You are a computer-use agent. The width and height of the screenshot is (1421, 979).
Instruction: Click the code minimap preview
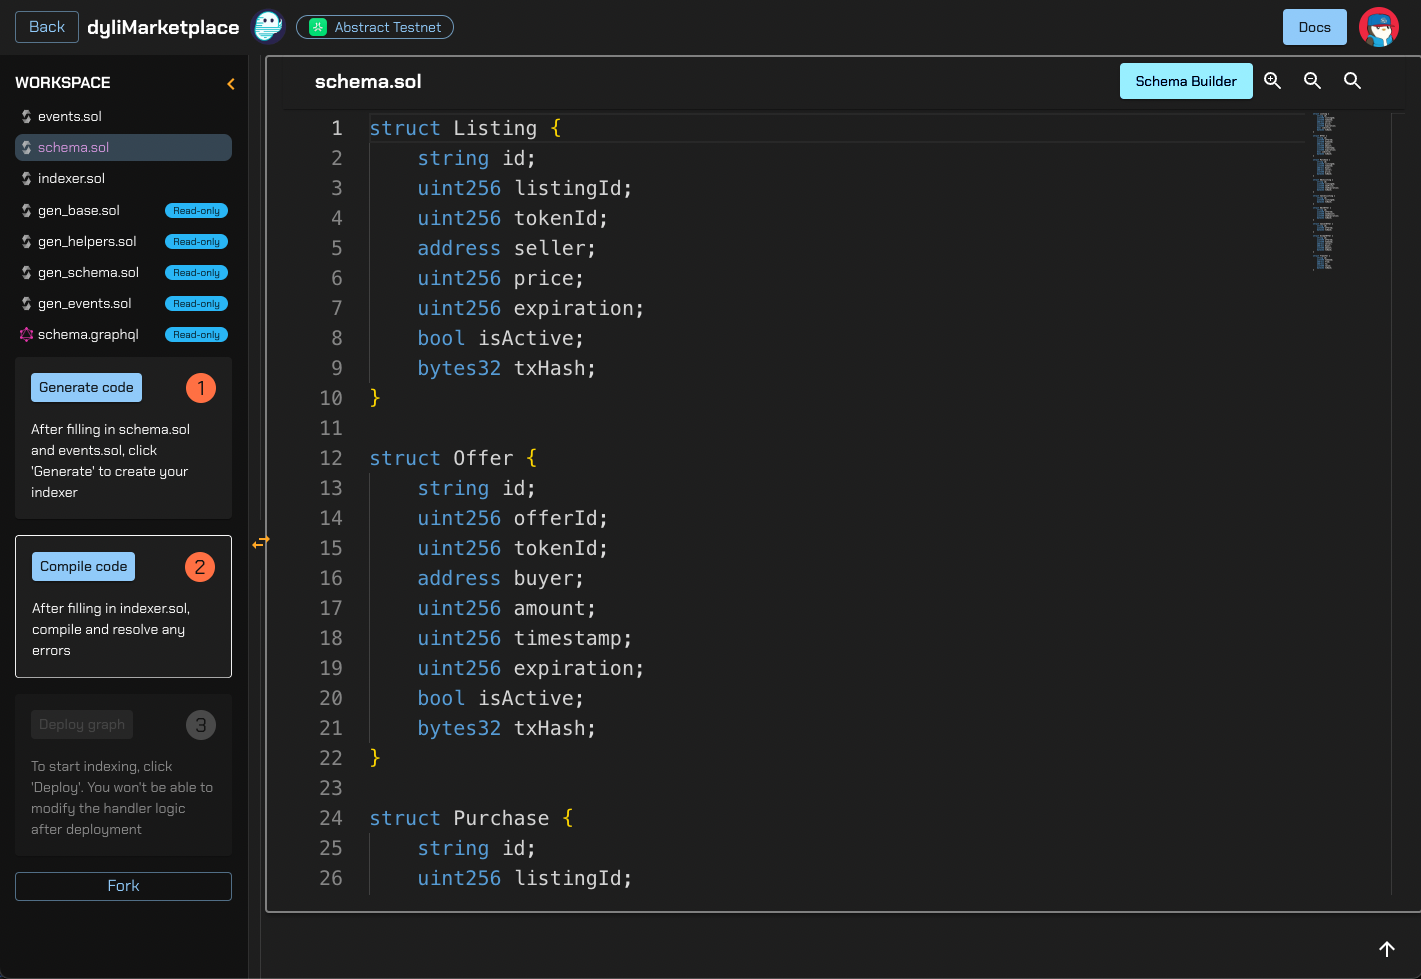(x=1324, y=190)
